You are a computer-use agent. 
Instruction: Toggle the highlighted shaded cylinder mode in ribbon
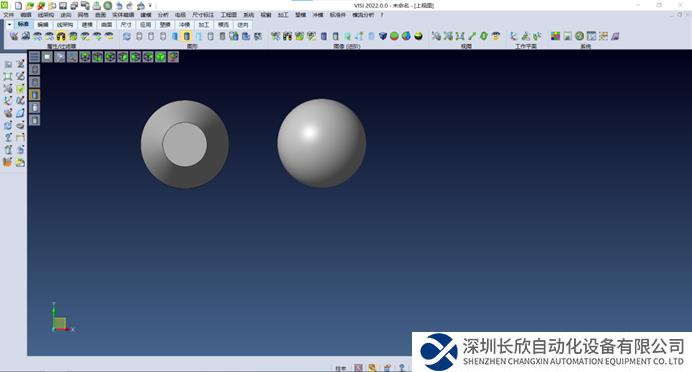click(187, 36)
